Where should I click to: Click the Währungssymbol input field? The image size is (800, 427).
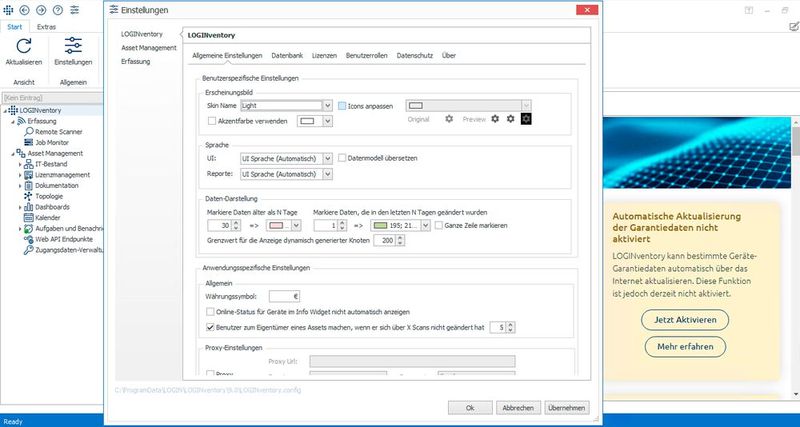[x=284, y=296]
